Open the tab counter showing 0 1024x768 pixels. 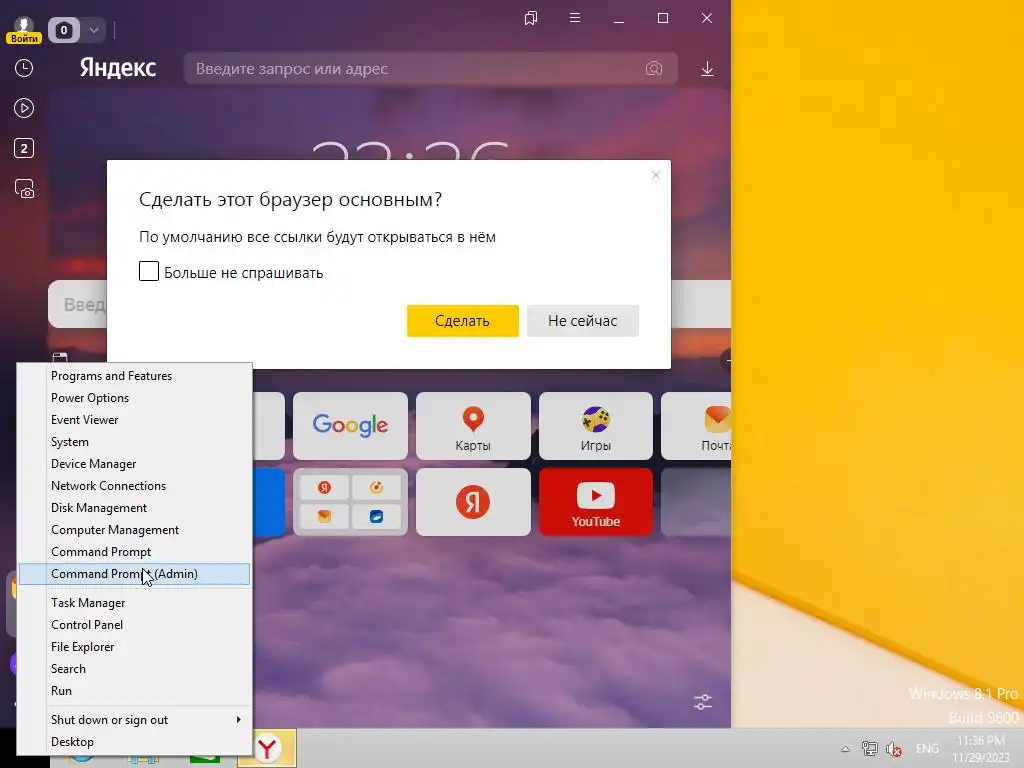pyautogui.click(x=64, y=30)
